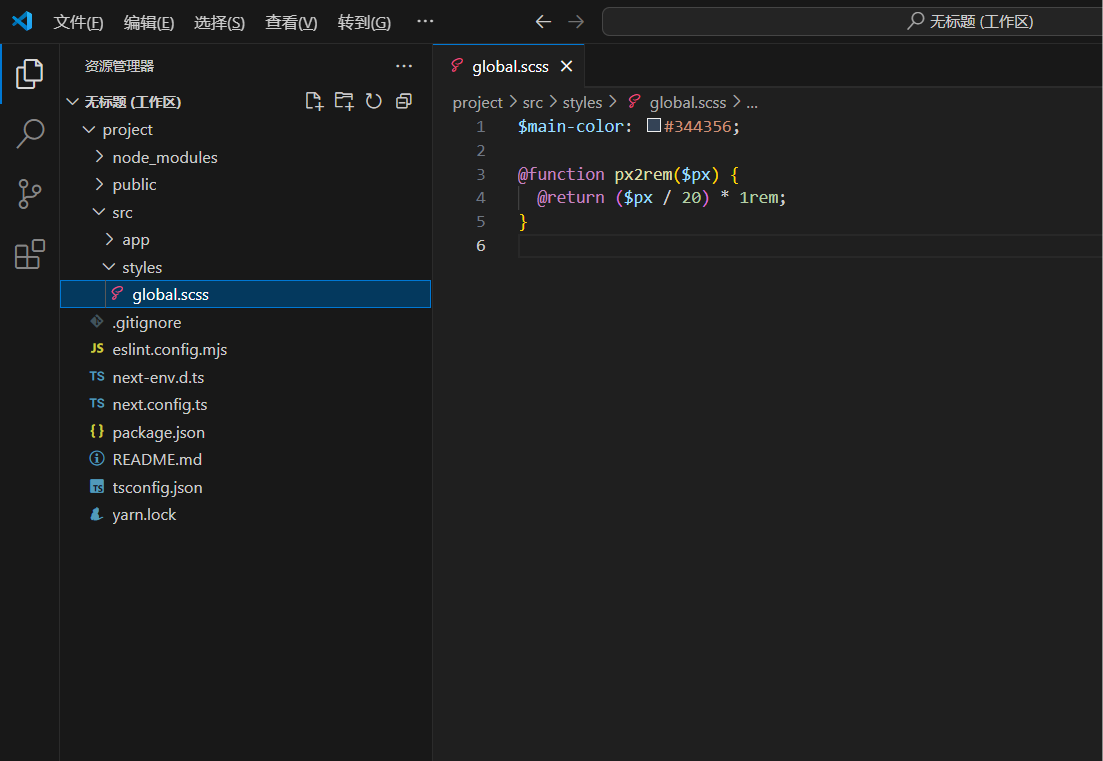Click the $main-color variable on line 1
This screenshot has width=1103, height=761.
570,127
